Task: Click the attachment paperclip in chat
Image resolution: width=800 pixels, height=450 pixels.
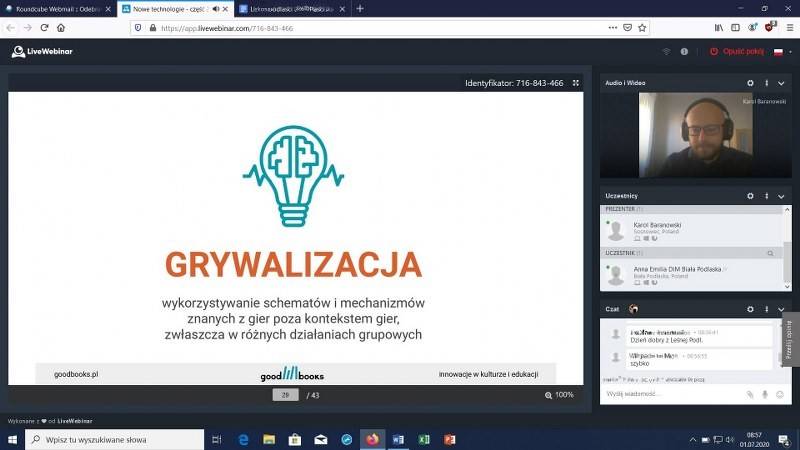Action: [x=750, y=394]
